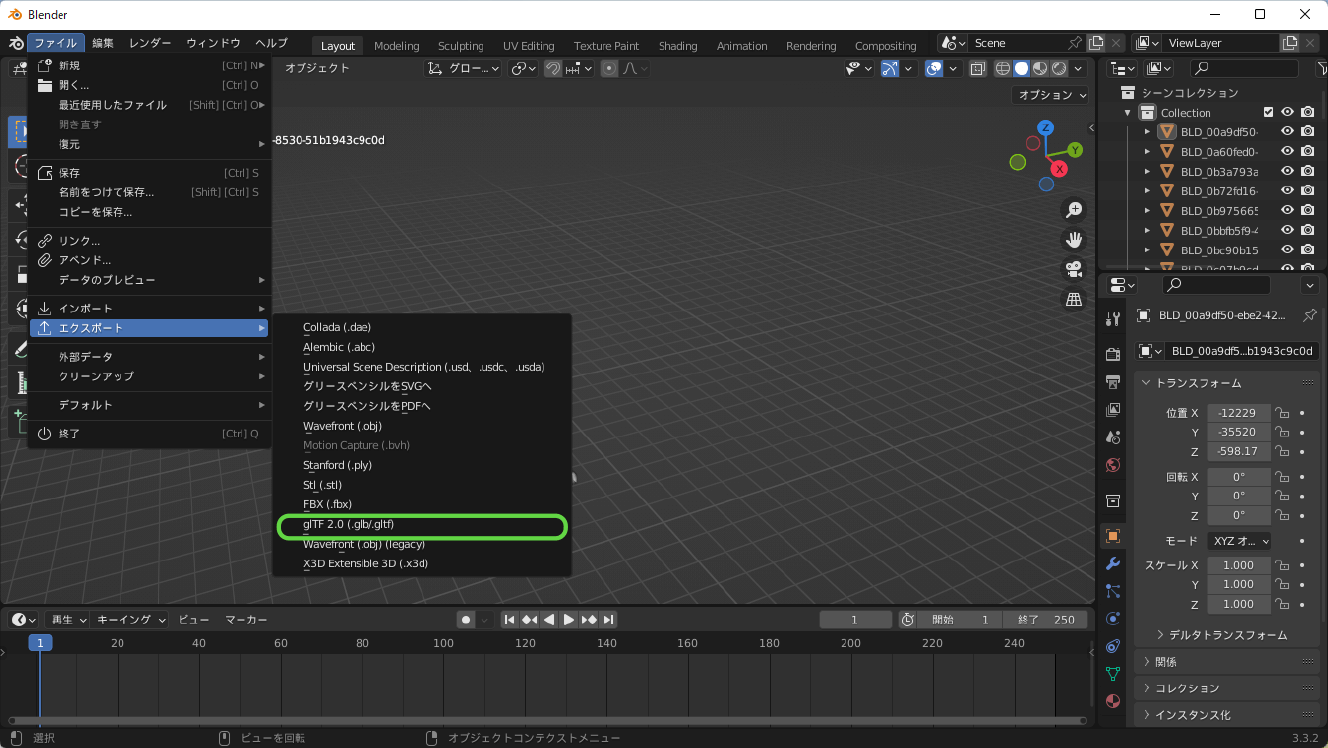
Task: Click the スケール X value slider
Action: 1239,565
